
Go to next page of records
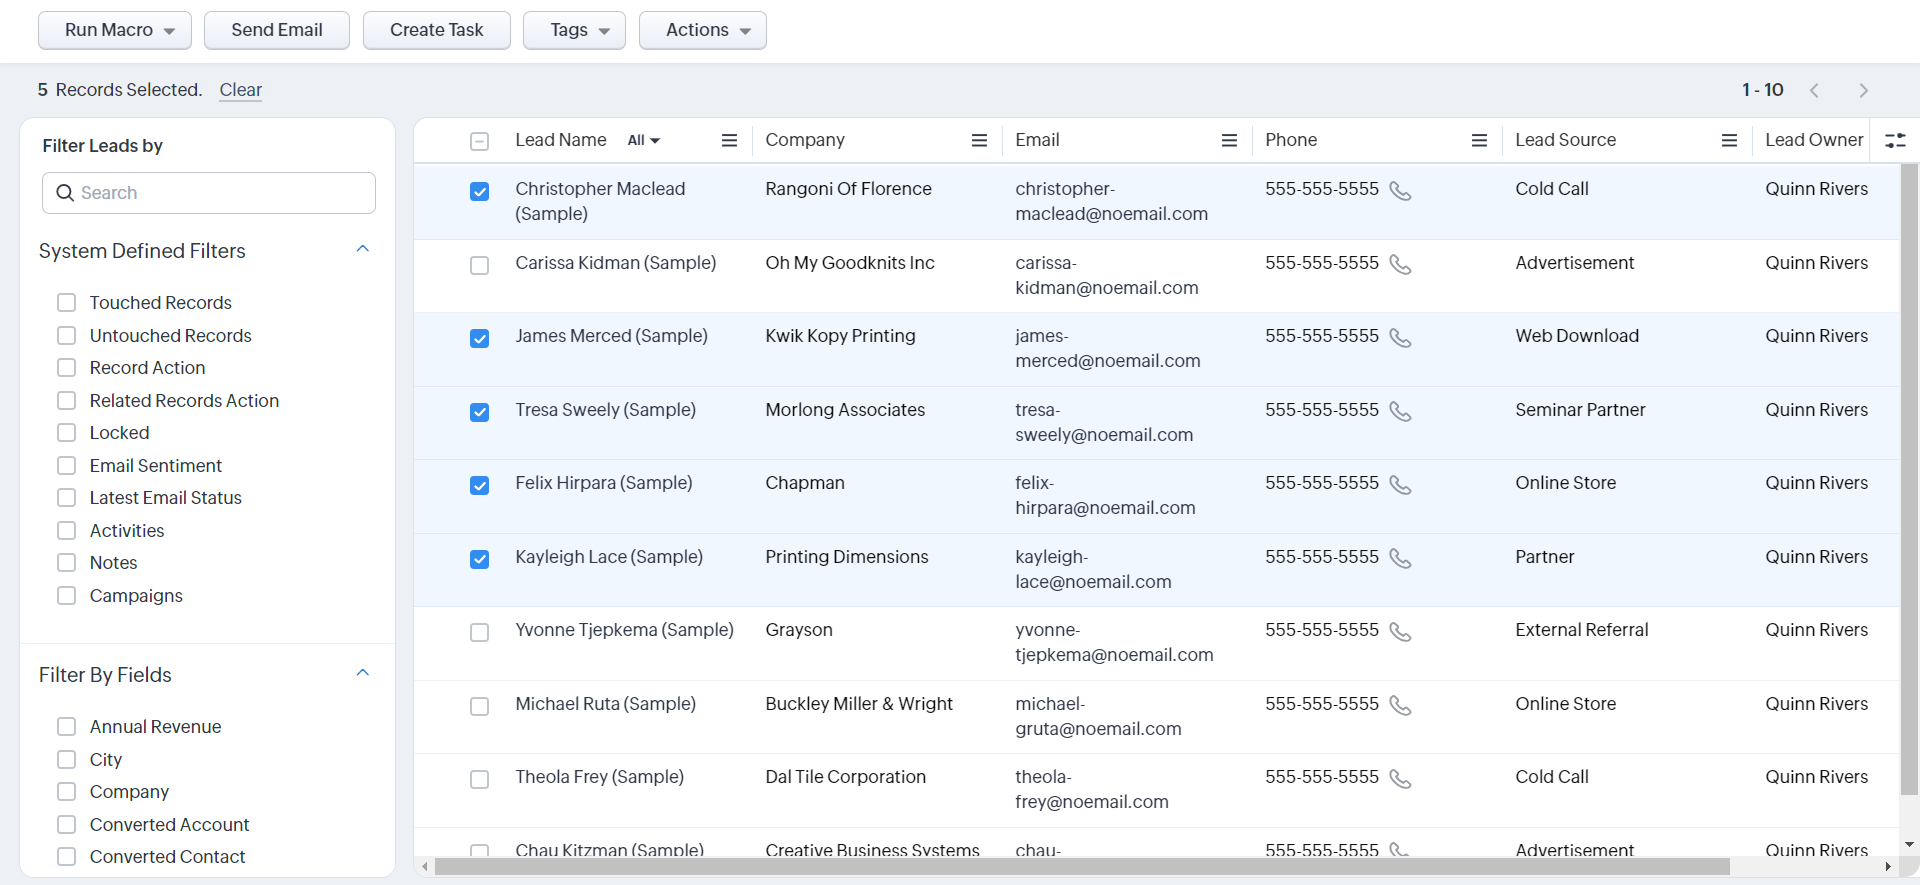point(1863,90)
